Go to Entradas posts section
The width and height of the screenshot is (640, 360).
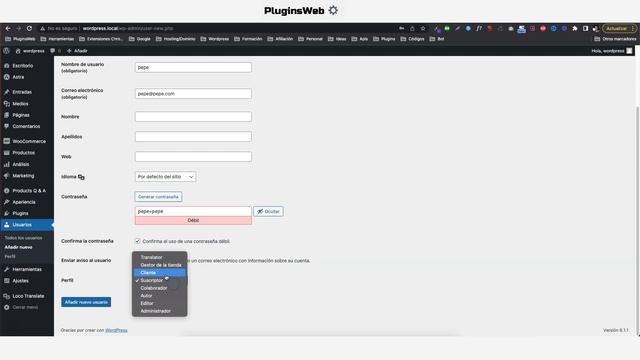(22, 92)
